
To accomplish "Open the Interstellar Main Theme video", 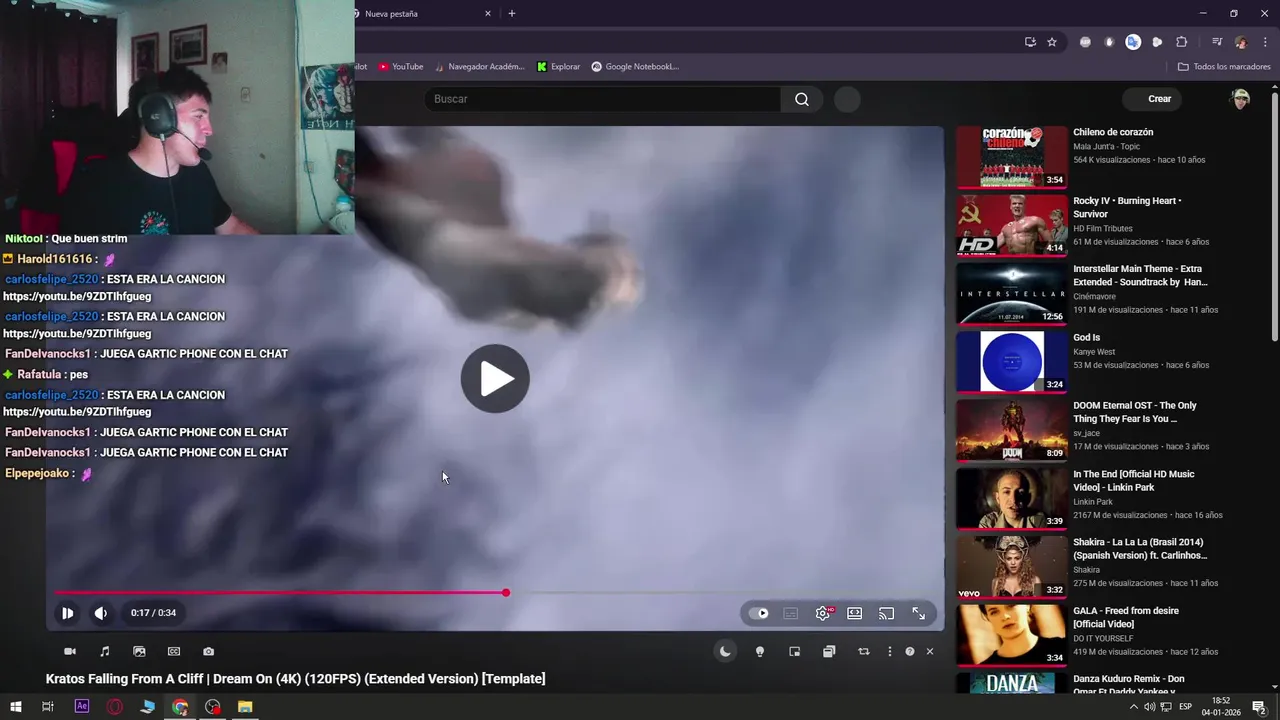I will click(1140, 275).
